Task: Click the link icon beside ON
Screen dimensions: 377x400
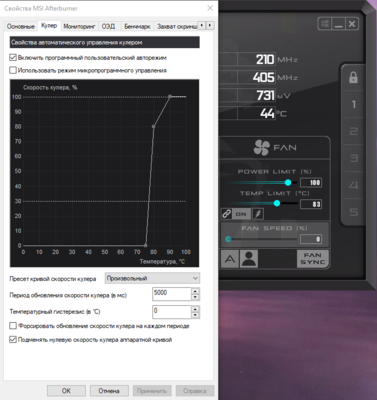Action: pos(226,214)
